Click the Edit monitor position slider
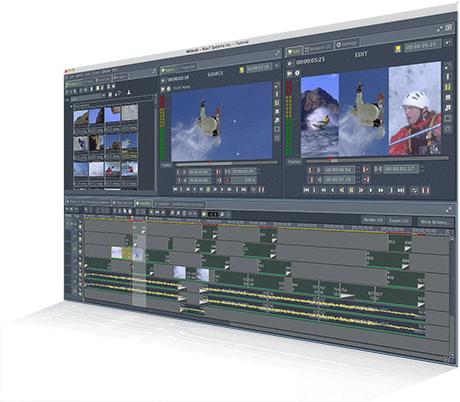Viewport: 460px width, 402px height. click(377, 159)
